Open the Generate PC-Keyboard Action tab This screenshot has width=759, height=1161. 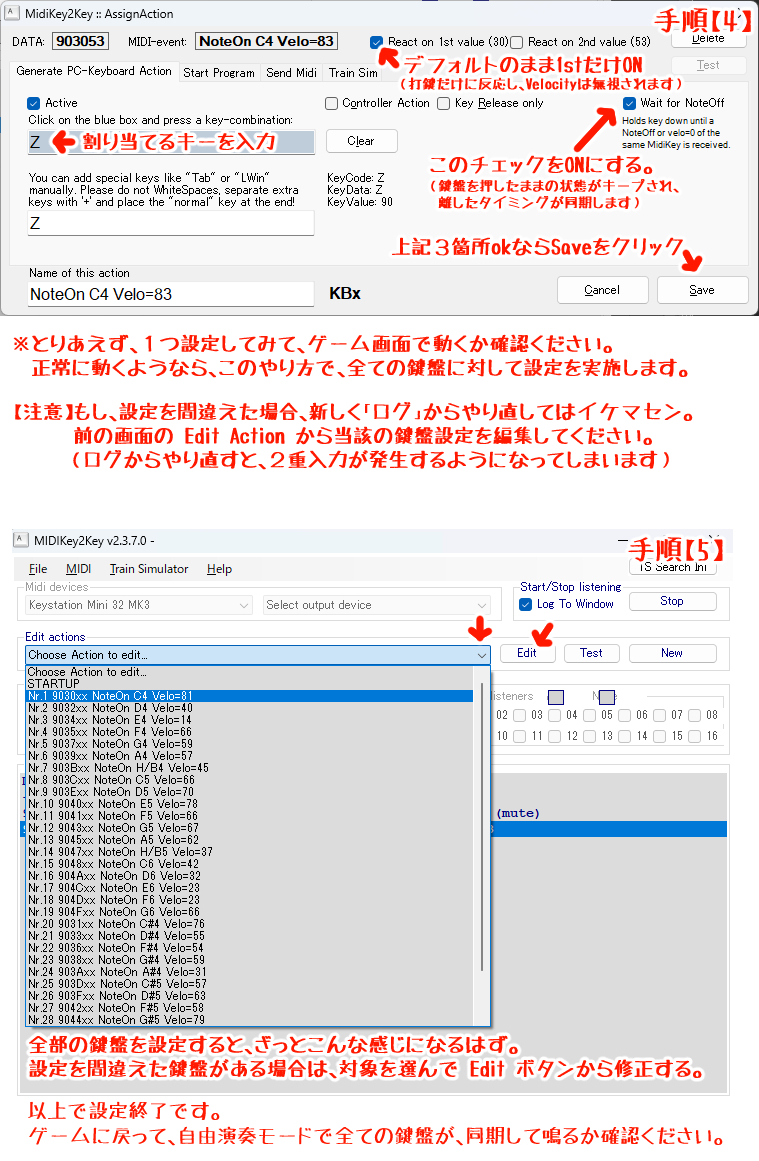point(94,71)
